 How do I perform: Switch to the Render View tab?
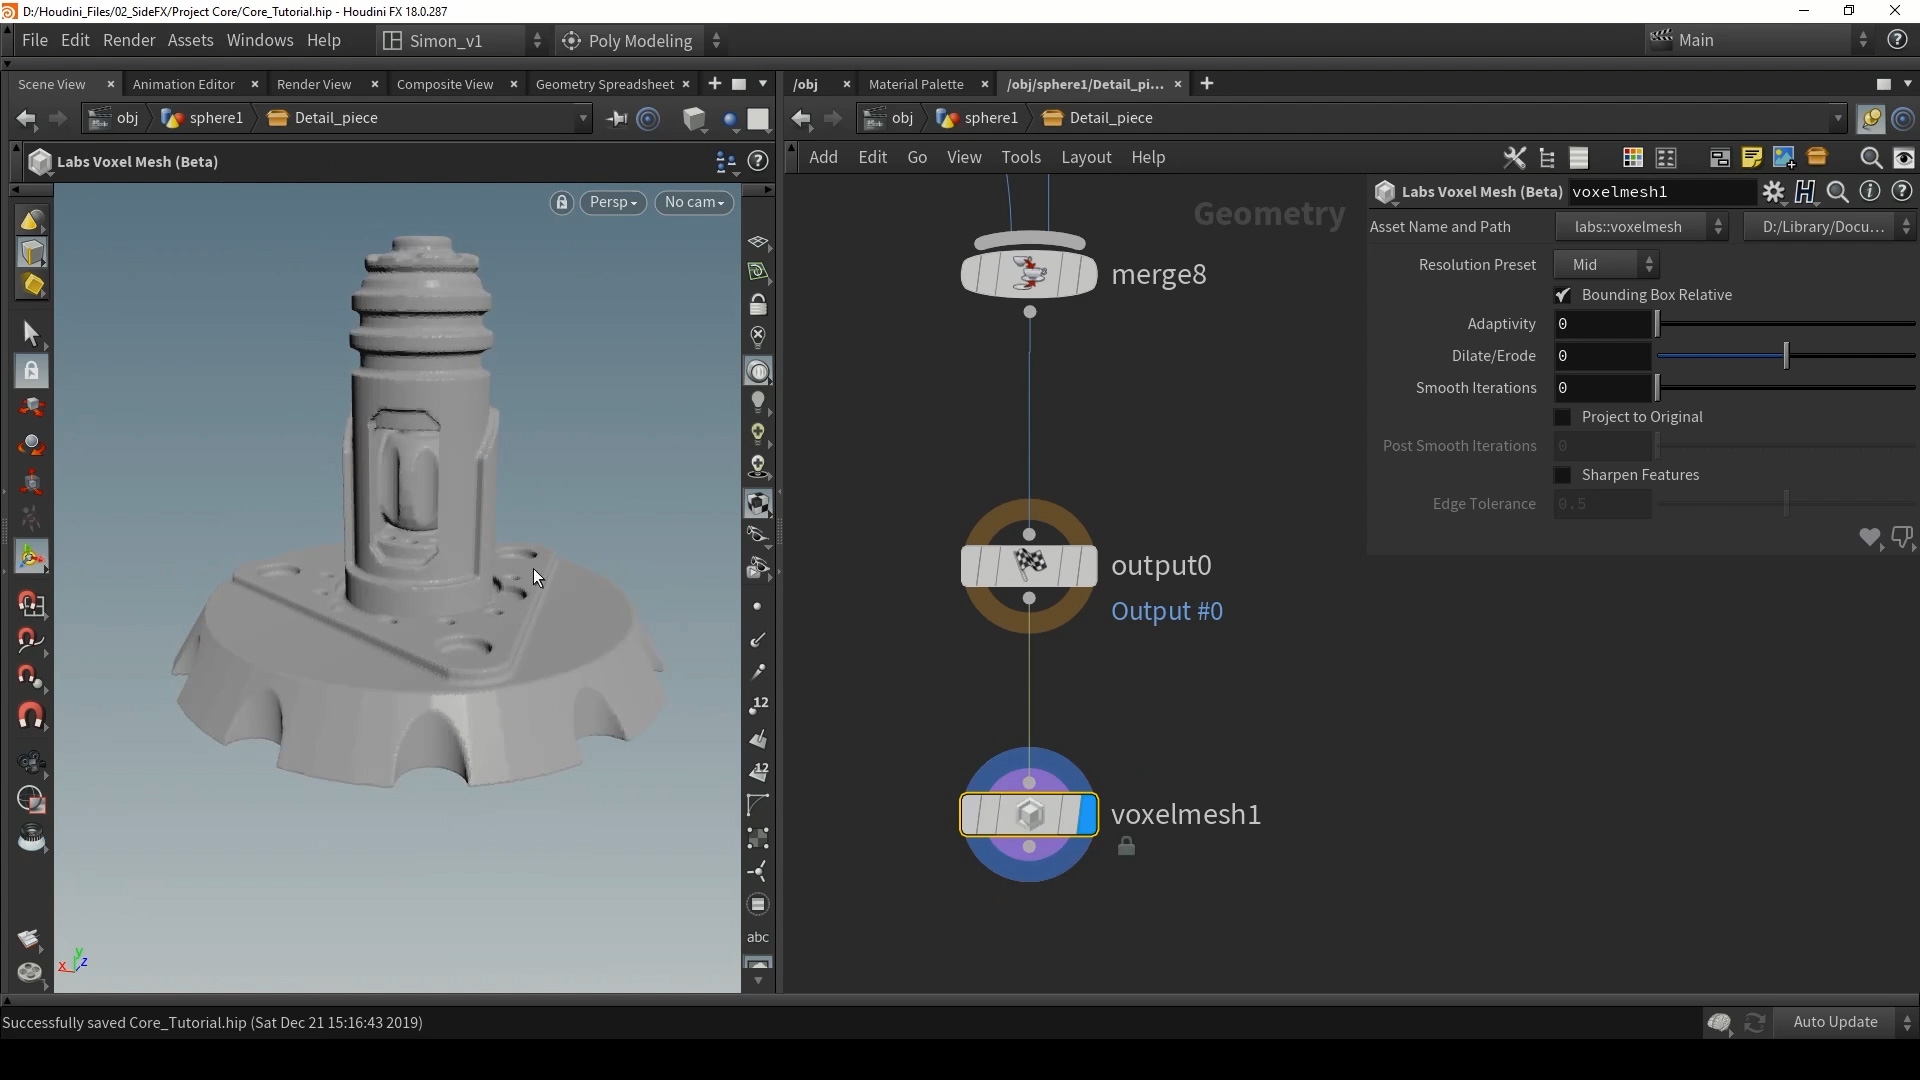point(314,85)
